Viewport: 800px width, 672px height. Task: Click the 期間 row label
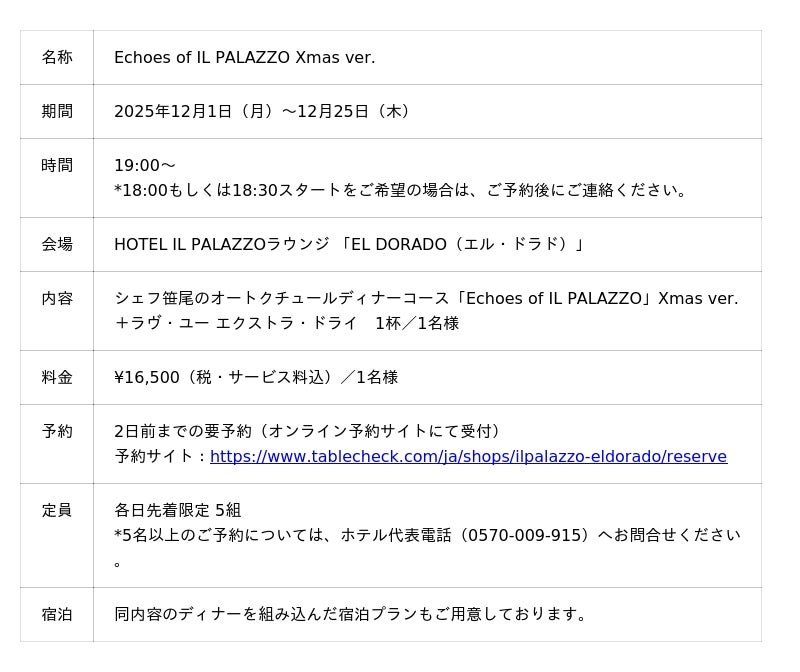57,112
